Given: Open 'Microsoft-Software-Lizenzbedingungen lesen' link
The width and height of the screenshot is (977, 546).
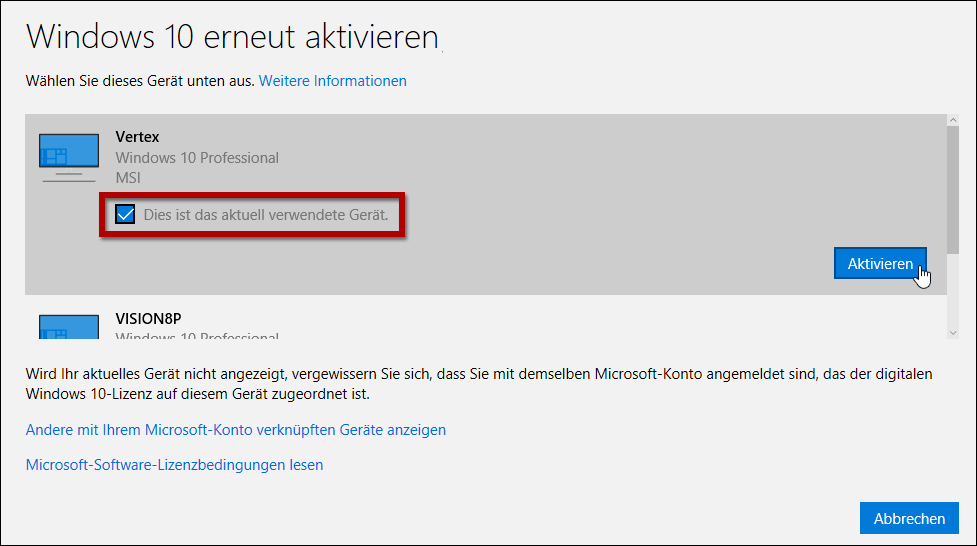Looking at the screenshot, I should [174, 465].
